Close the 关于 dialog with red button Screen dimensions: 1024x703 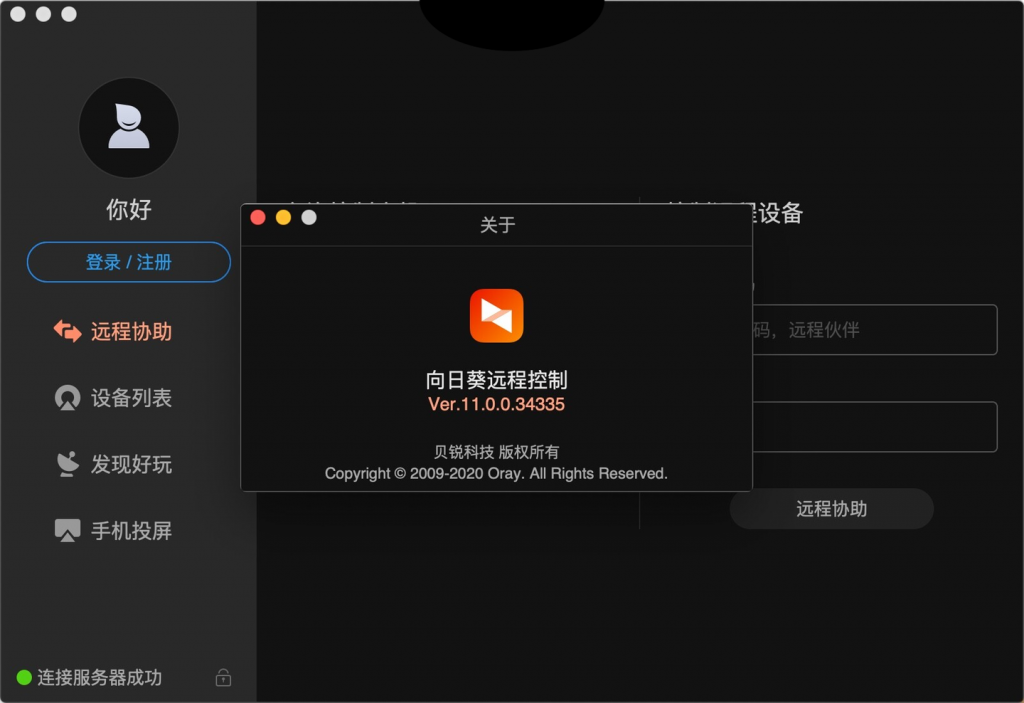(258, 217)
